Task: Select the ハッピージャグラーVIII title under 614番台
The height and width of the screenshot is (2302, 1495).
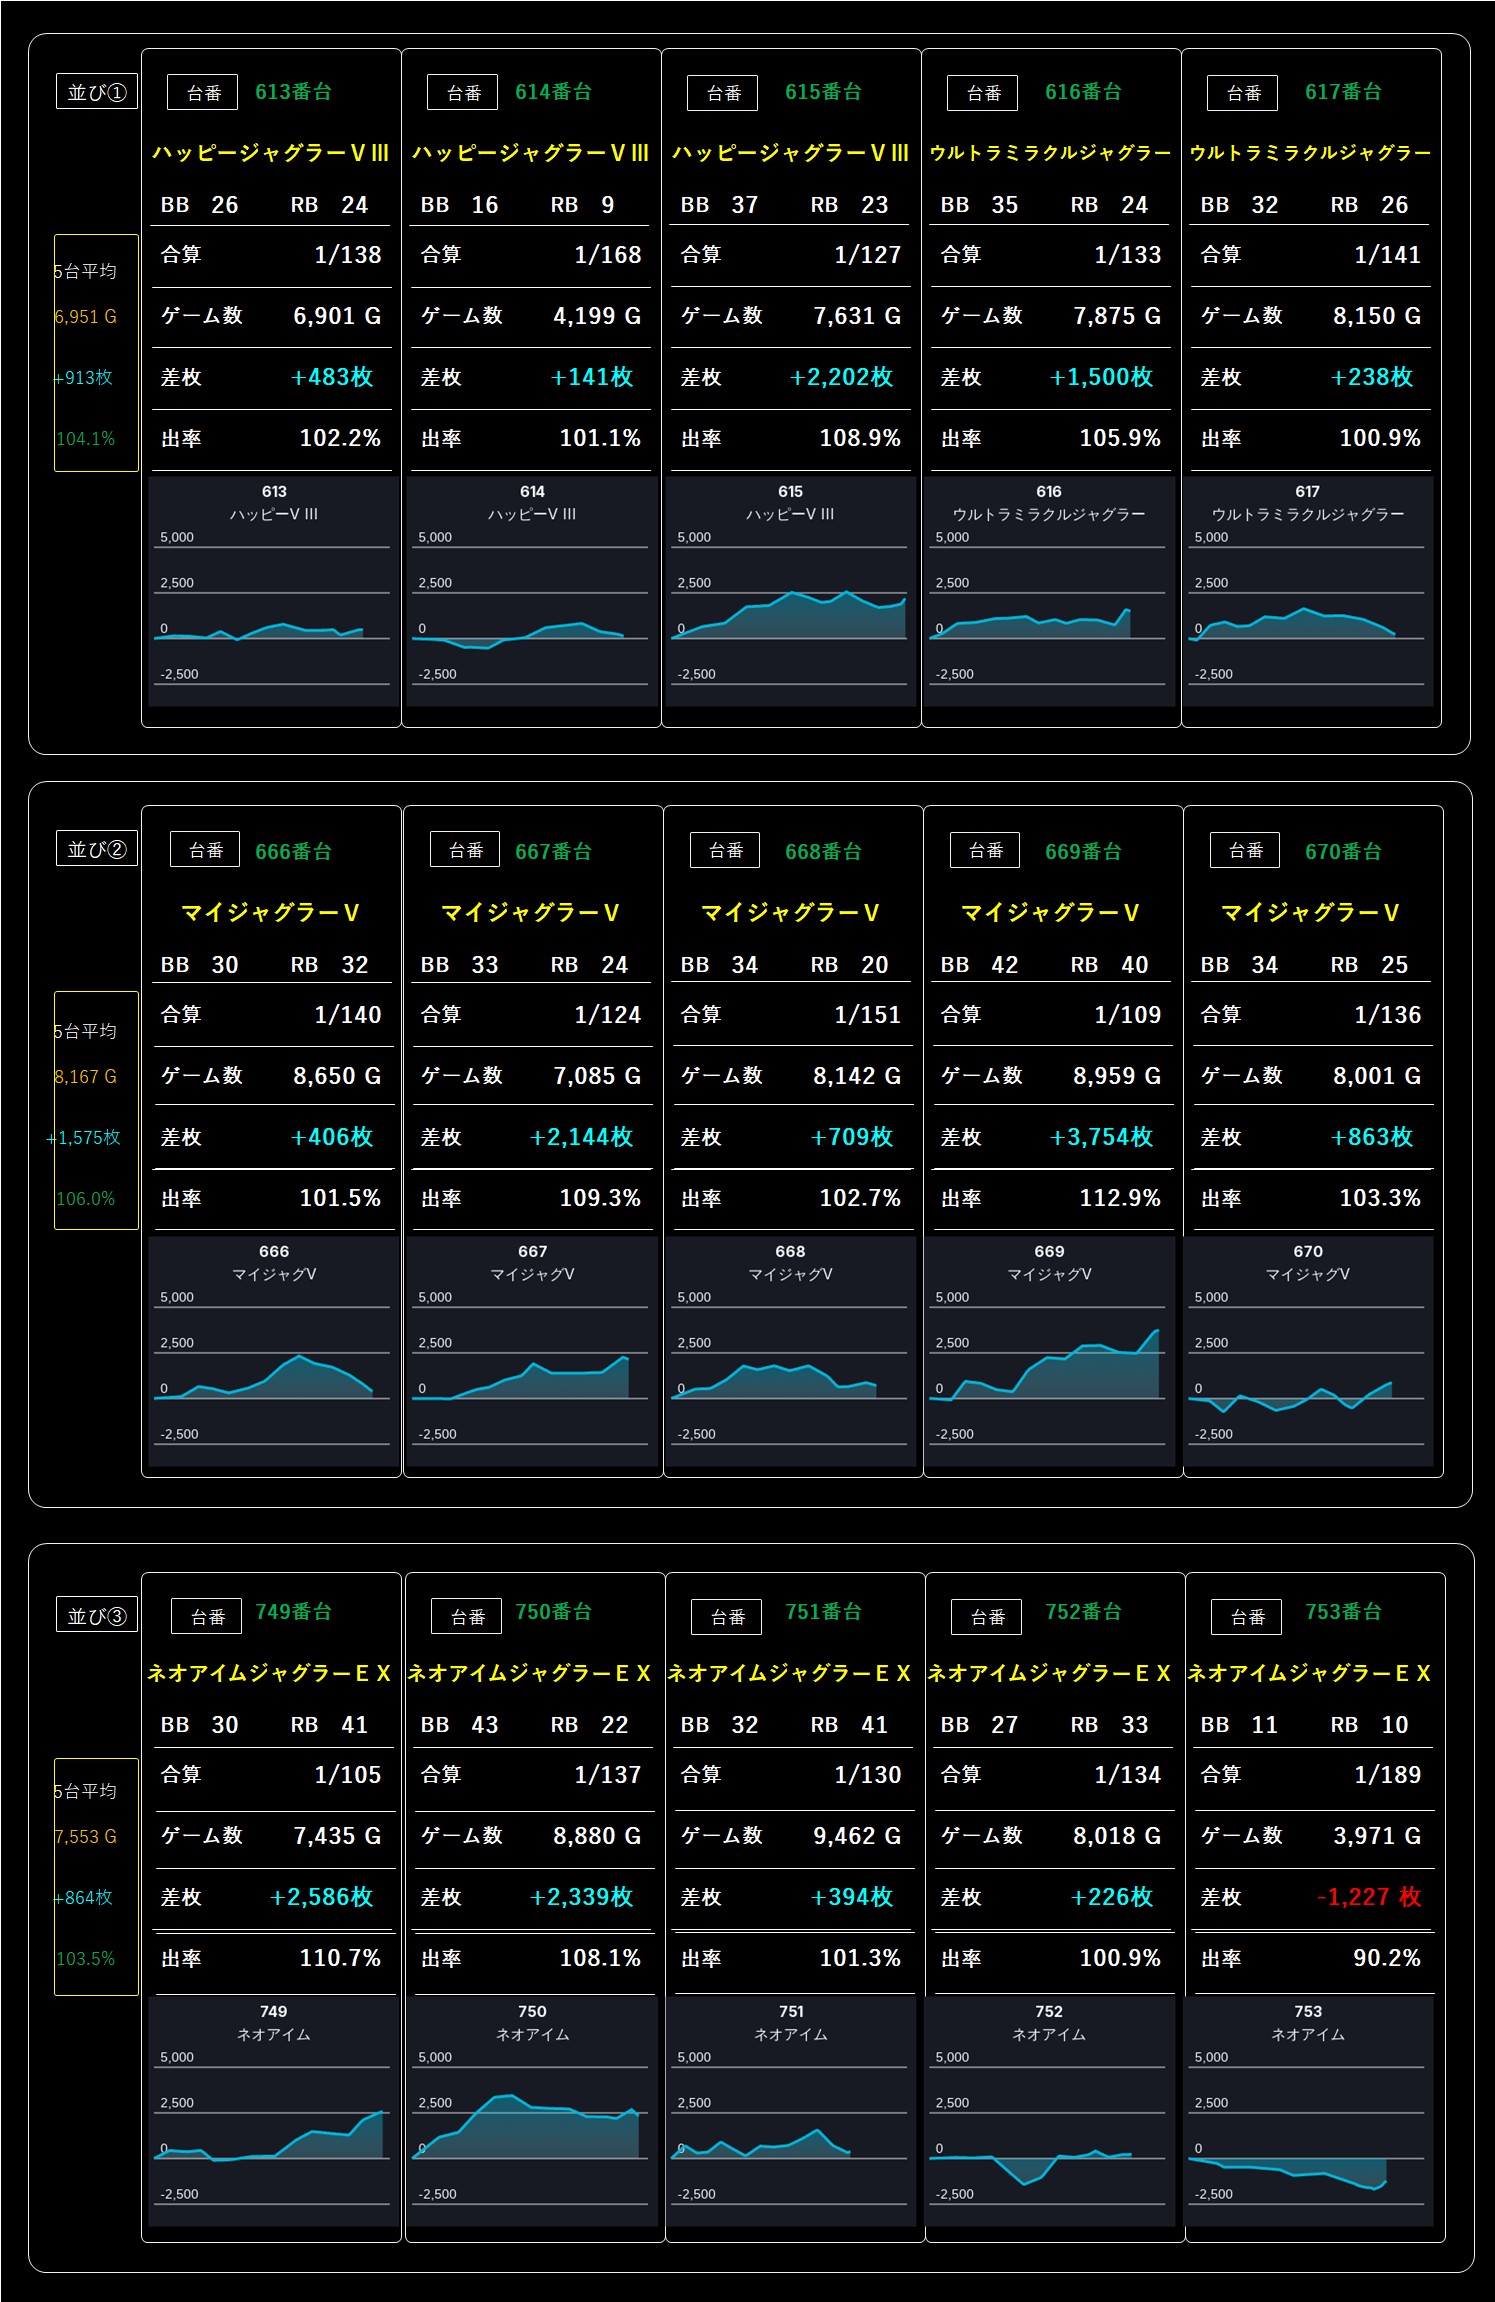Action: pos(530,153)
